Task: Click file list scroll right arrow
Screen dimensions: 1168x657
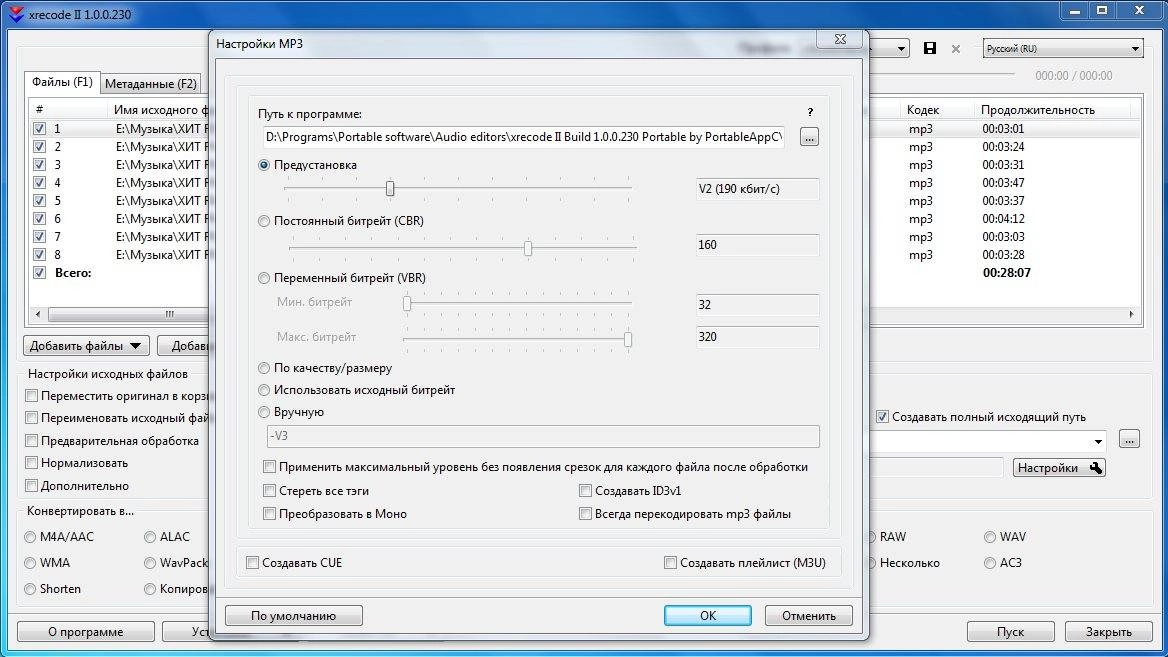Action: 1131,314
